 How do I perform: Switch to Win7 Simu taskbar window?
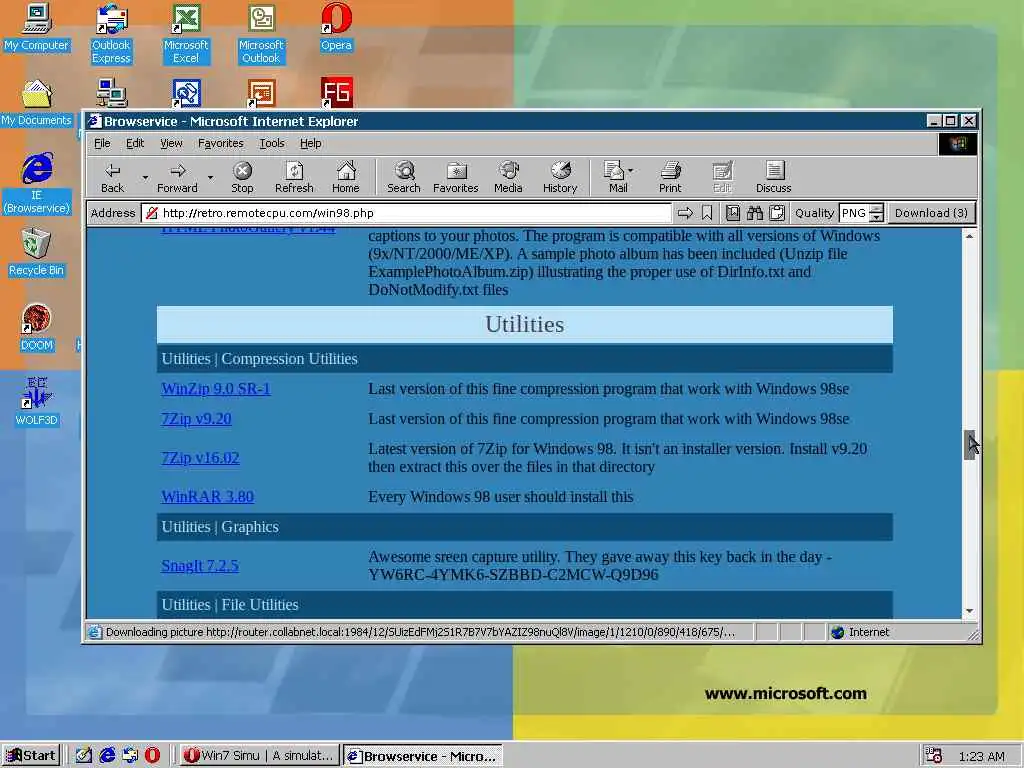click(x=259, y=756)
